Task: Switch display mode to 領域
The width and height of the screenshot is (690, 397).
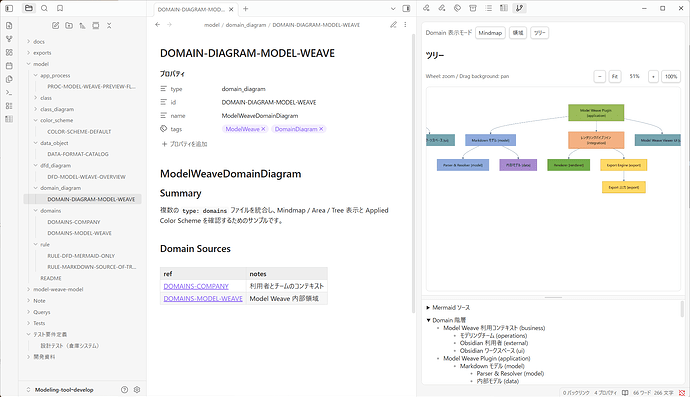Action: (x=518, y=33)
